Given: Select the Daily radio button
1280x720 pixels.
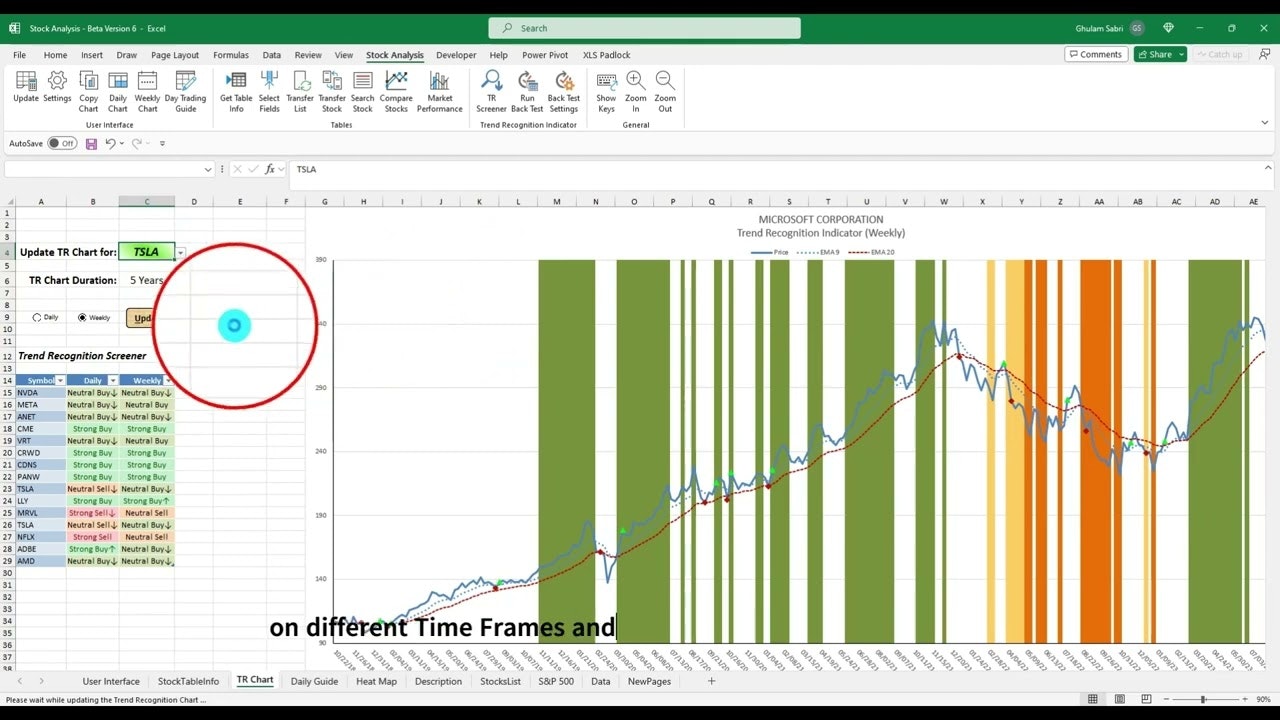Looking at the screenshot, I should [37, 317].
